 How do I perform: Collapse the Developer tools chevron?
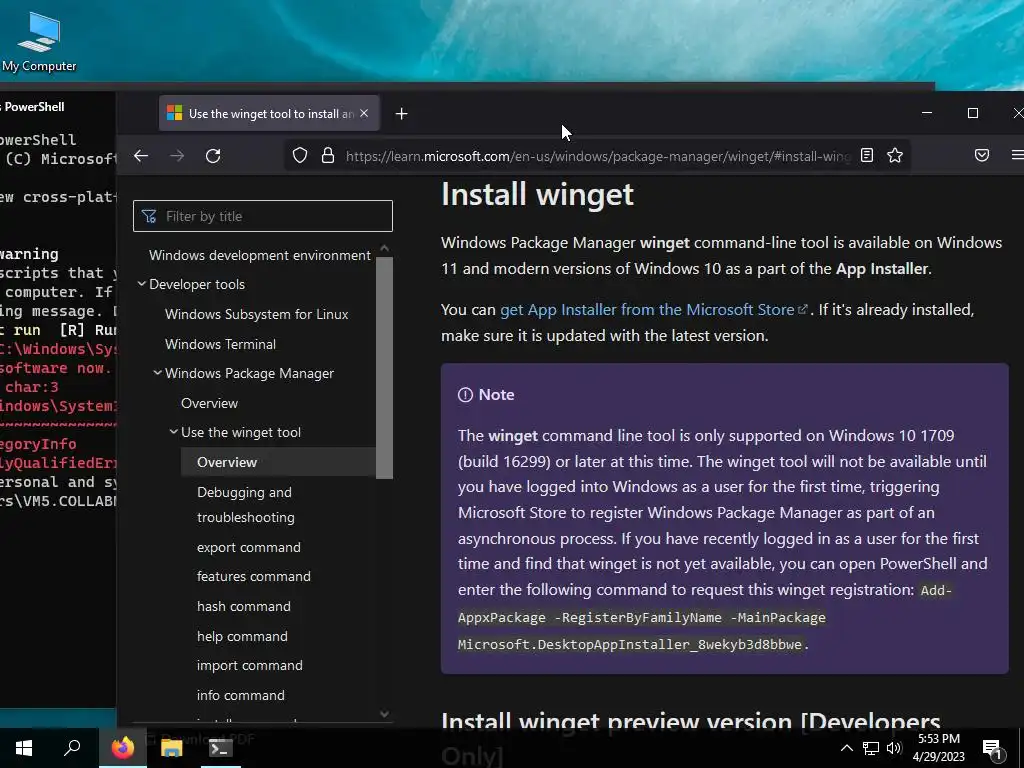pos(141,284)
